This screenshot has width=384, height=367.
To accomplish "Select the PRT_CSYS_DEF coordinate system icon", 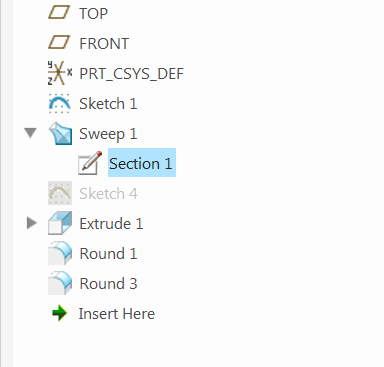I will 60,73.
